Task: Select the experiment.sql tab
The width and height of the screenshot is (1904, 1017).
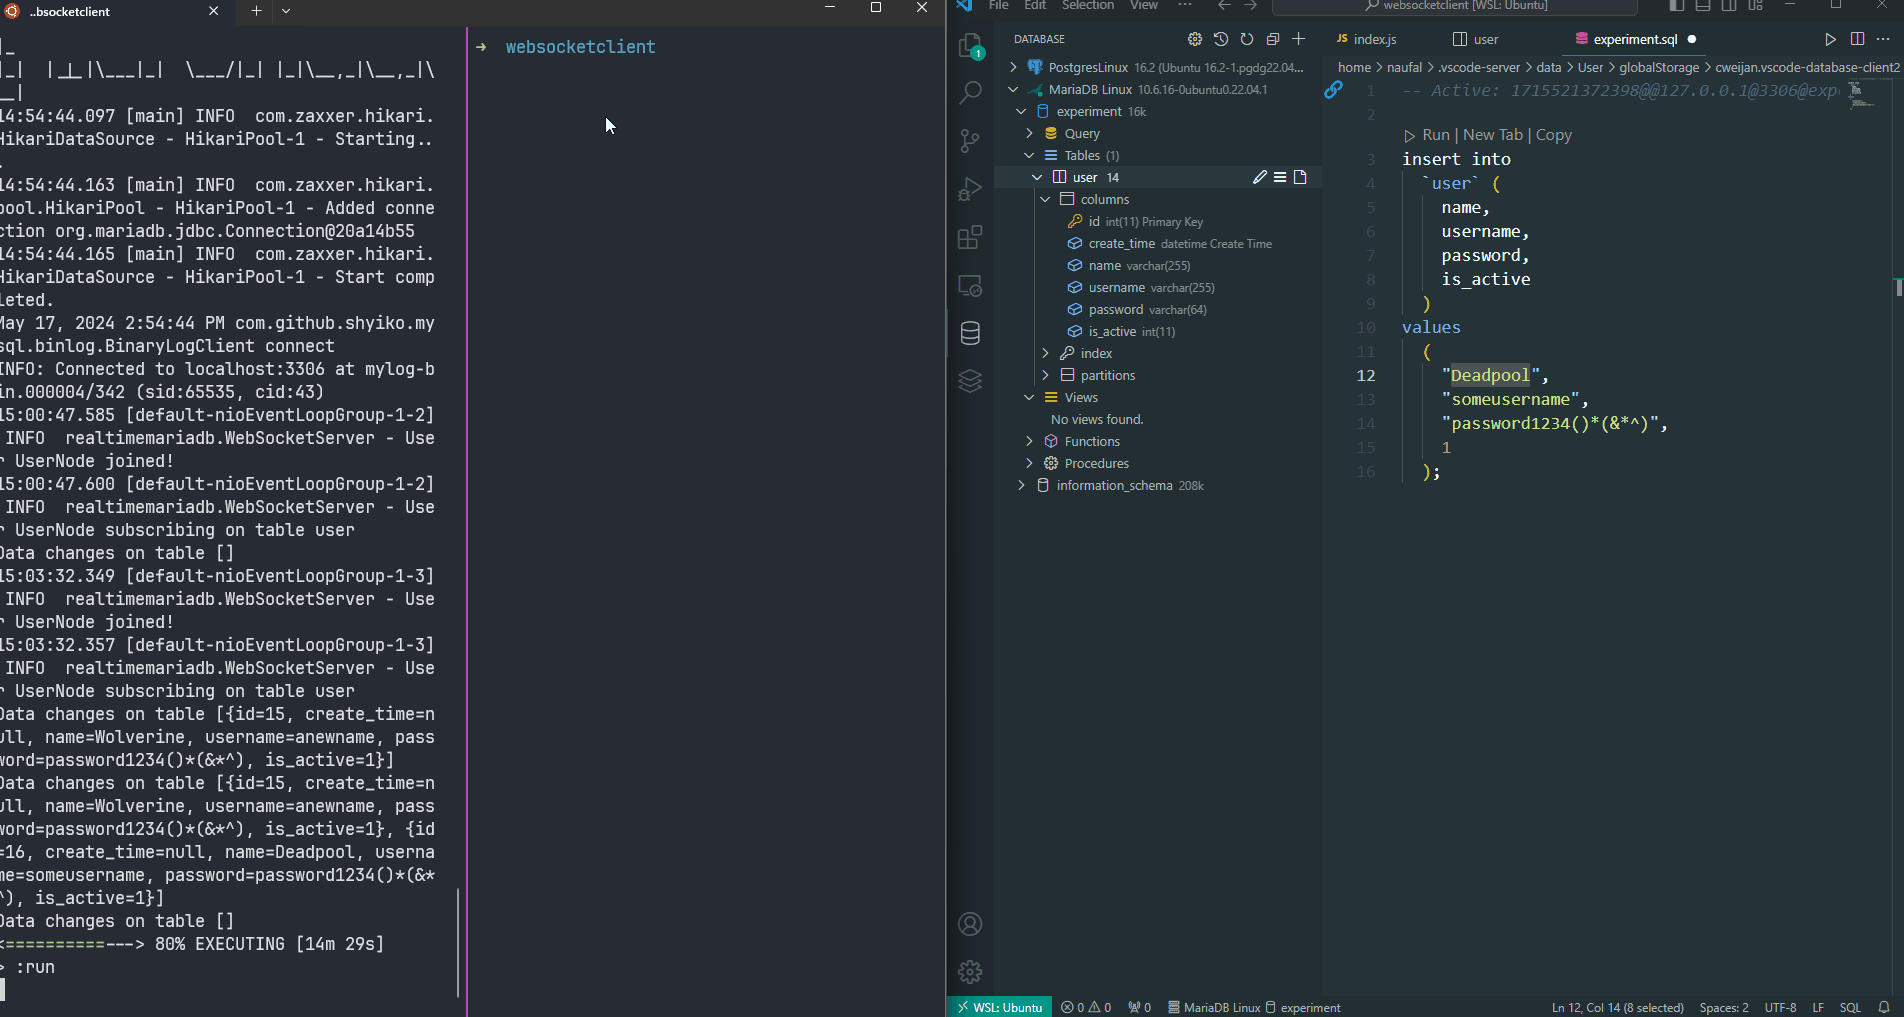Action: (x=1635, y=39)
